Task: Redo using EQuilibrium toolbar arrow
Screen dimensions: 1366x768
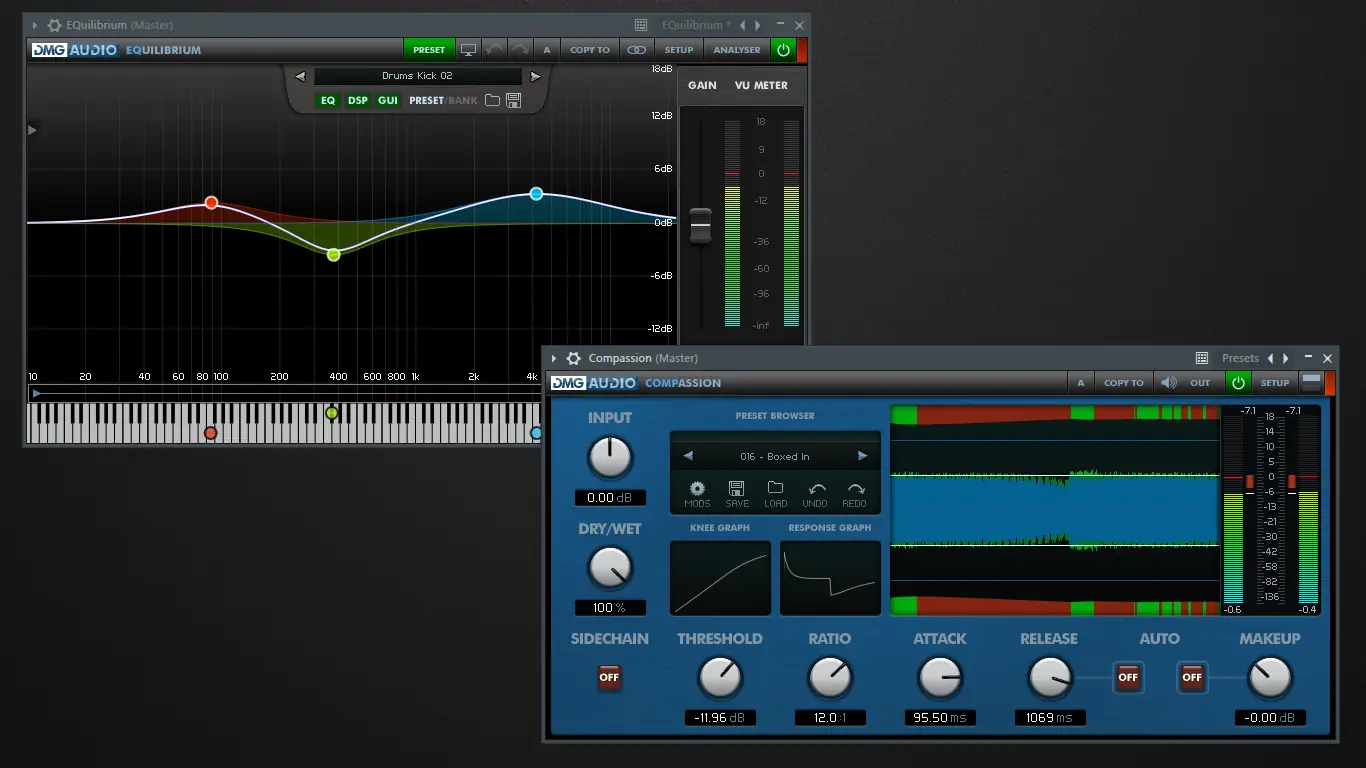Action: pyautogui.click(x=520, y=50)
